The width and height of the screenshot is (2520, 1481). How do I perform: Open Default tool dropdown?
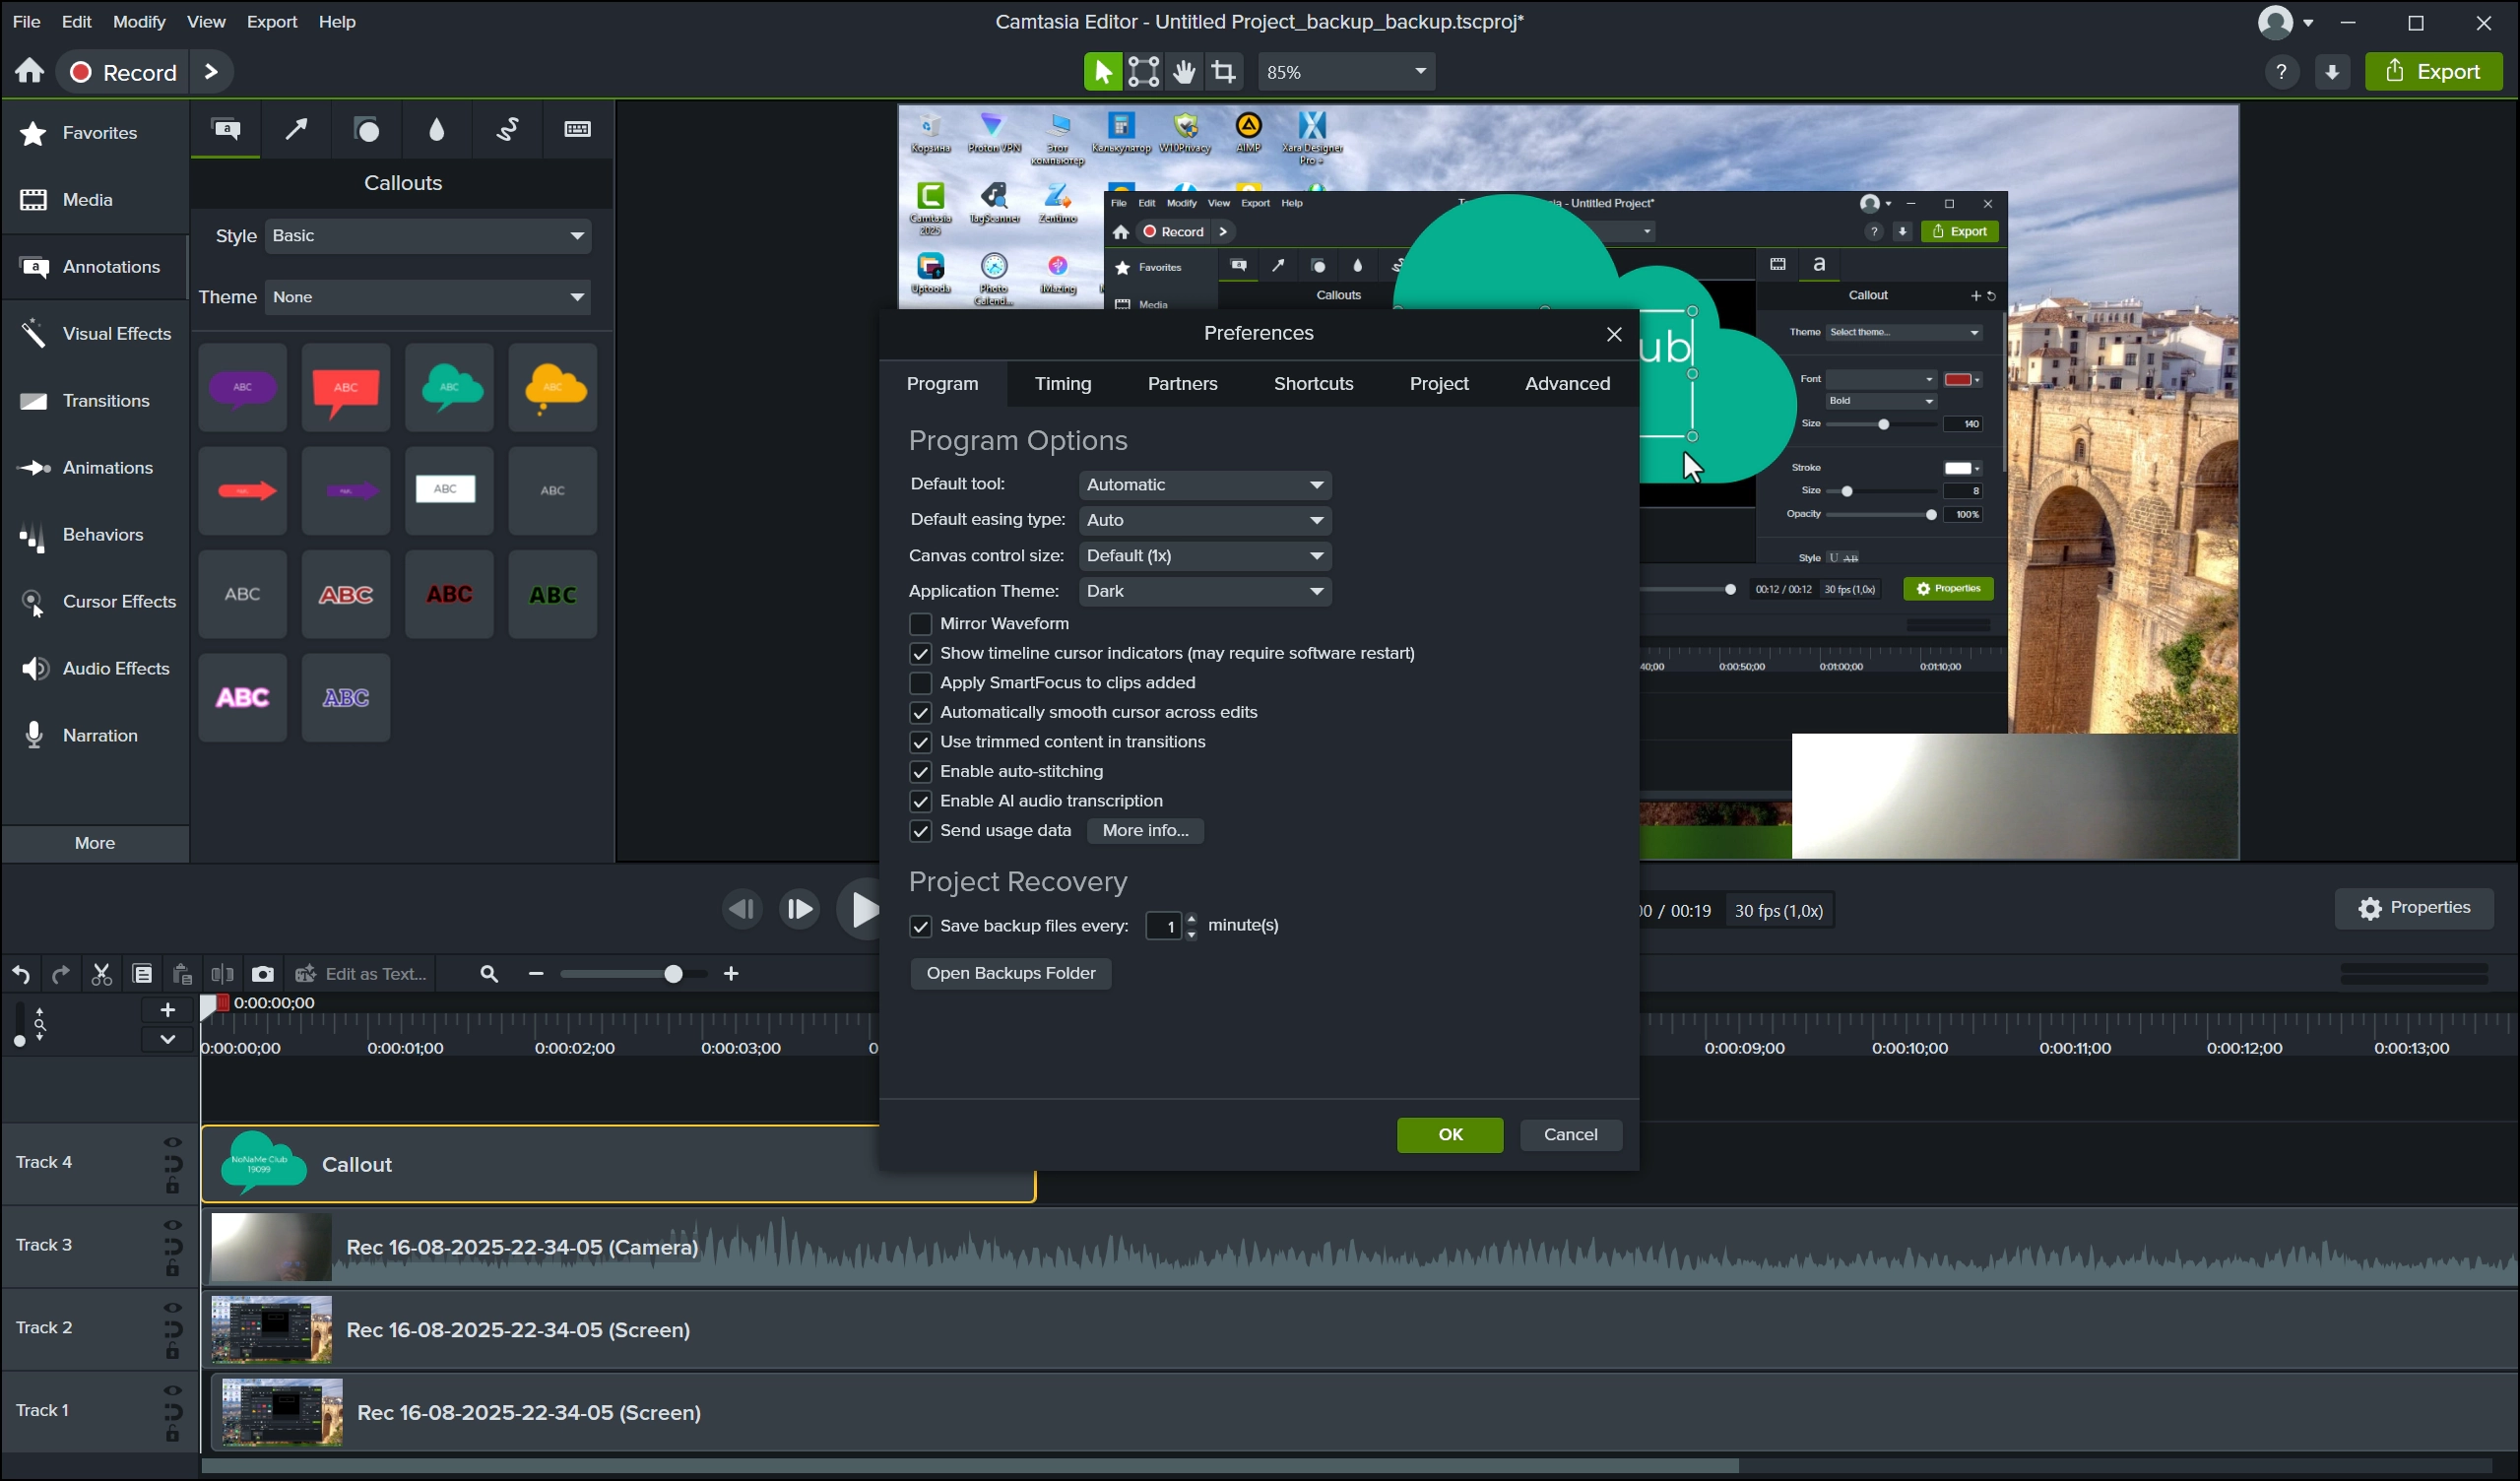[1205, 485]
